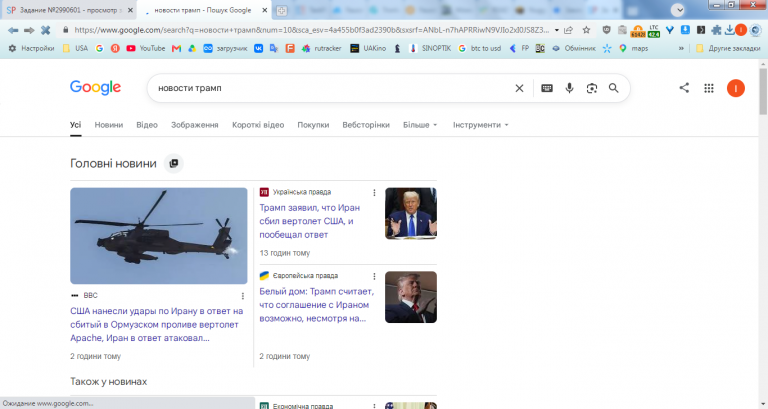
Task: Open the Белый дом: Трамп считает article
Action: click(316, 305)
